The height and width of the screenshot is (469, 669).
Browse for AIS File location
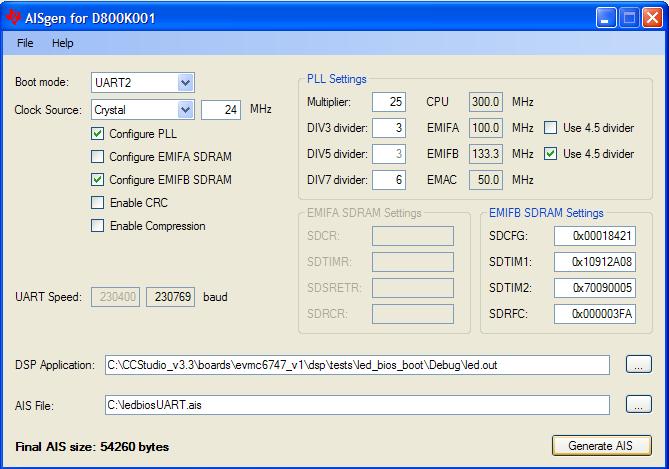pos(639,404)
